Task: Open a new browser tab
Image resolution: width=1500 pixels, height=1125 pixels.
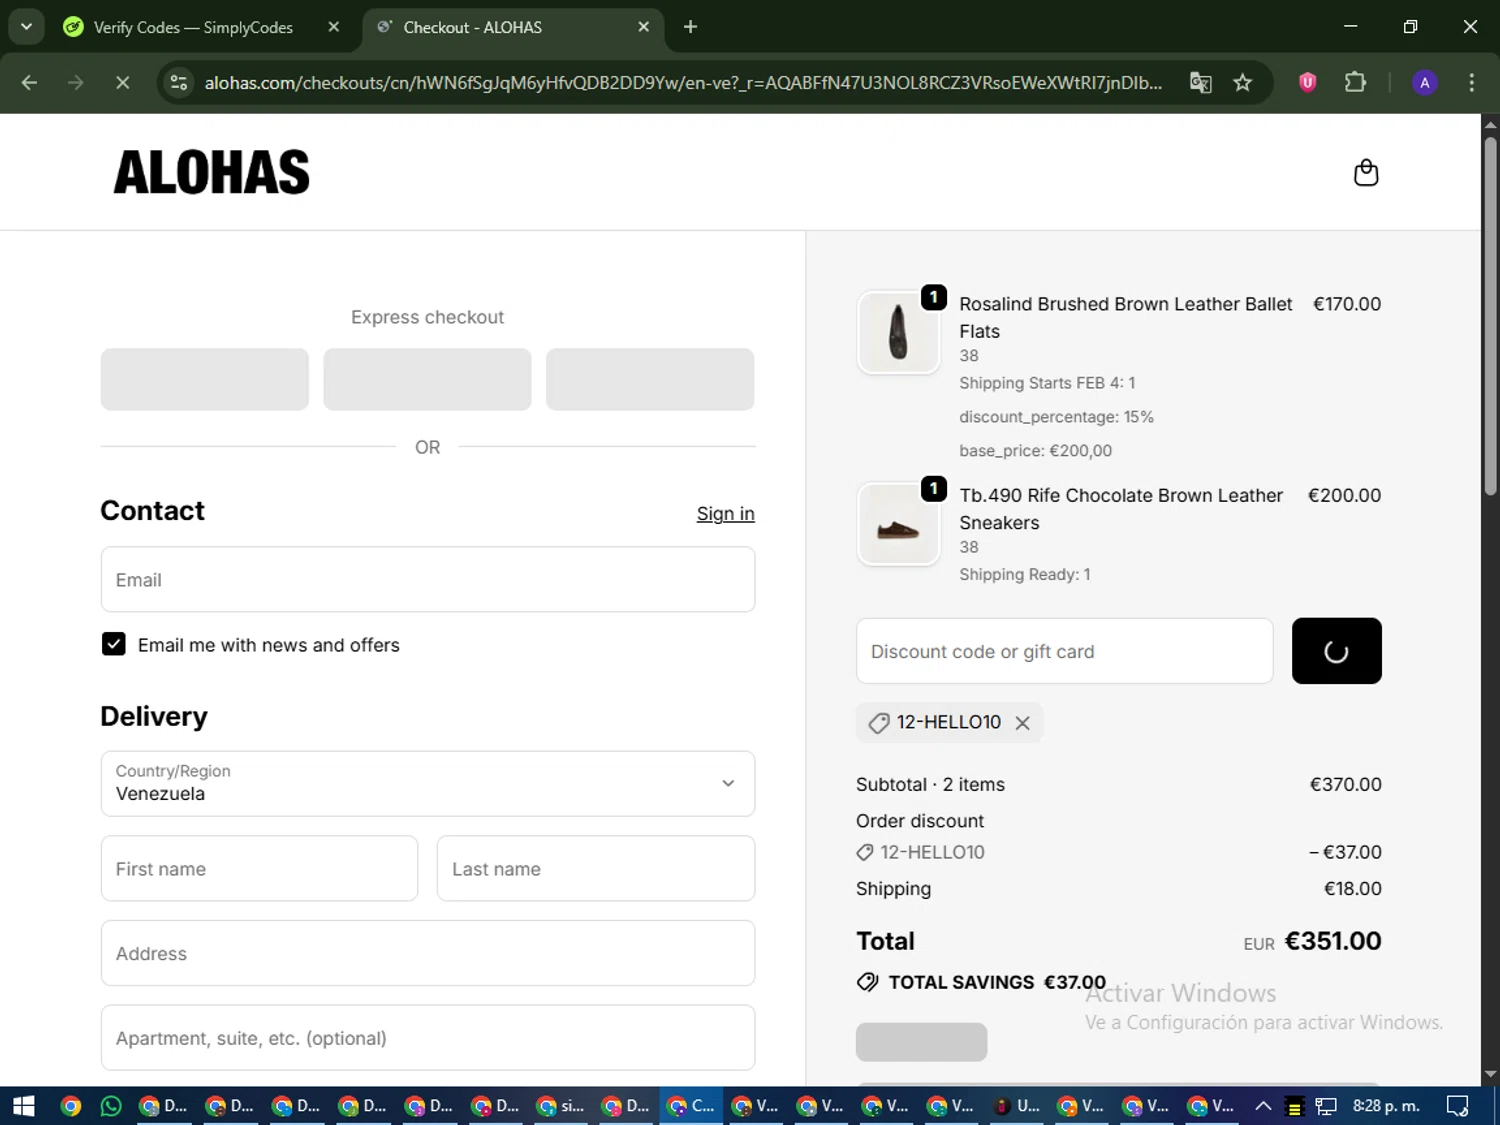Action: coord(690,27)
